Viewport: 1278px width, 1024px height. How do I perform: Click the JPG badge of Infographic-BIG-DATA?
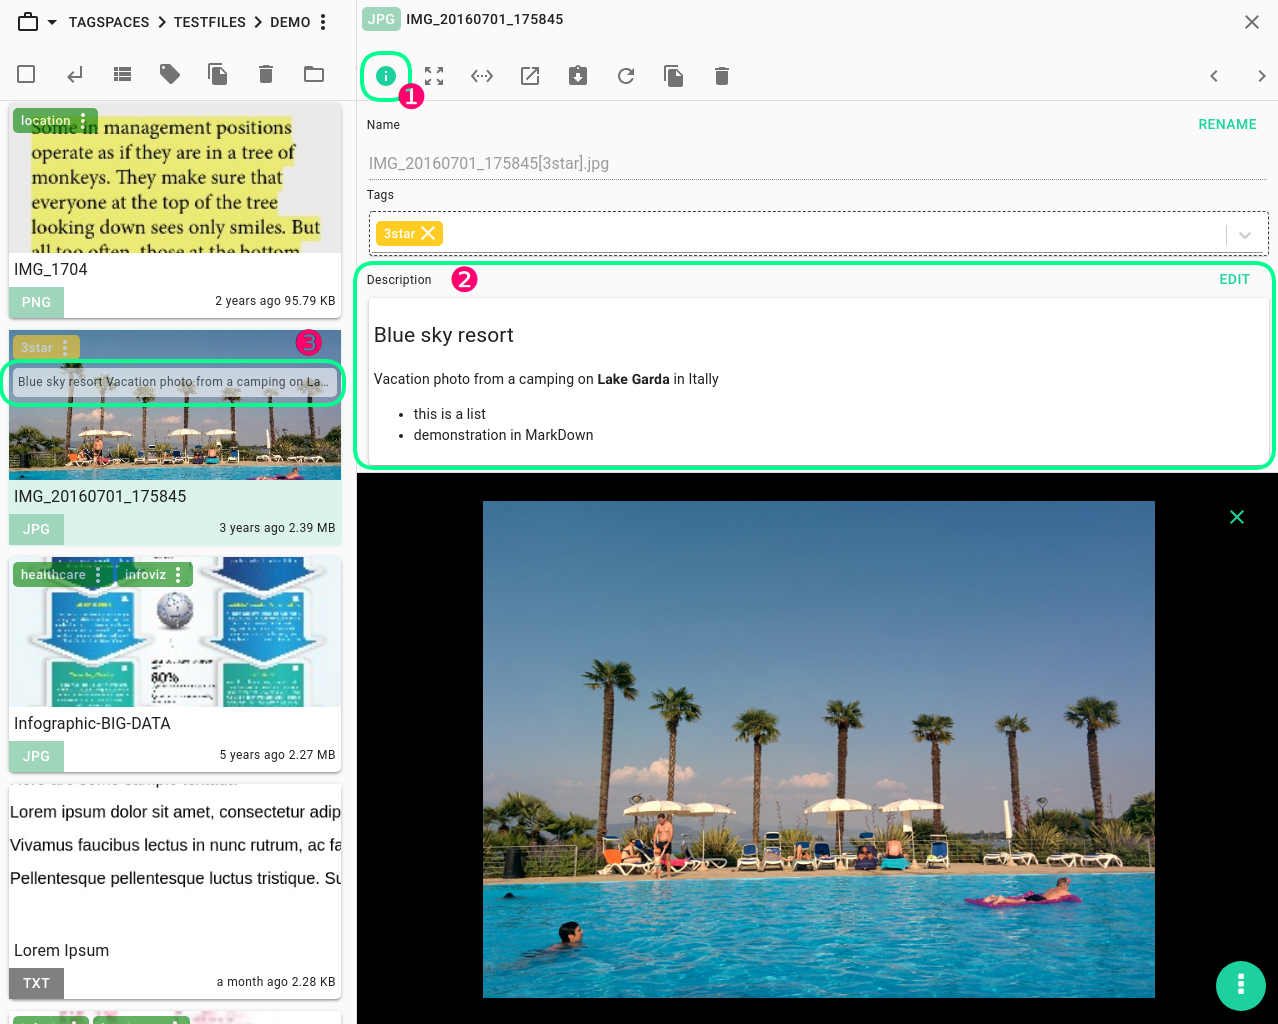coord(36,756)
